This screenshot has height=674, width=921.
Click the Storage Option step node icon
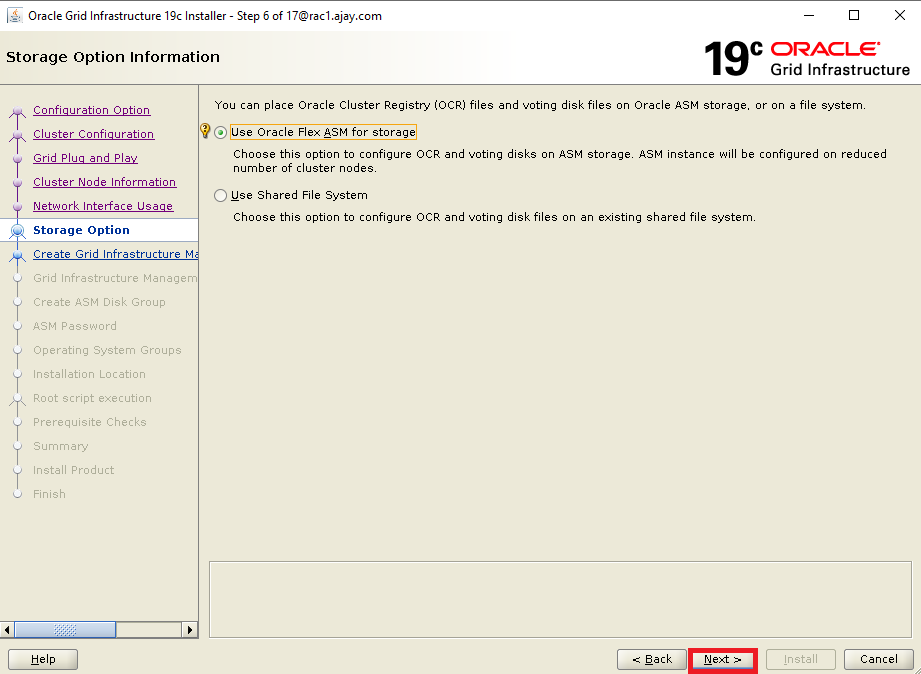pyautogui.click(x=18, y=231)
